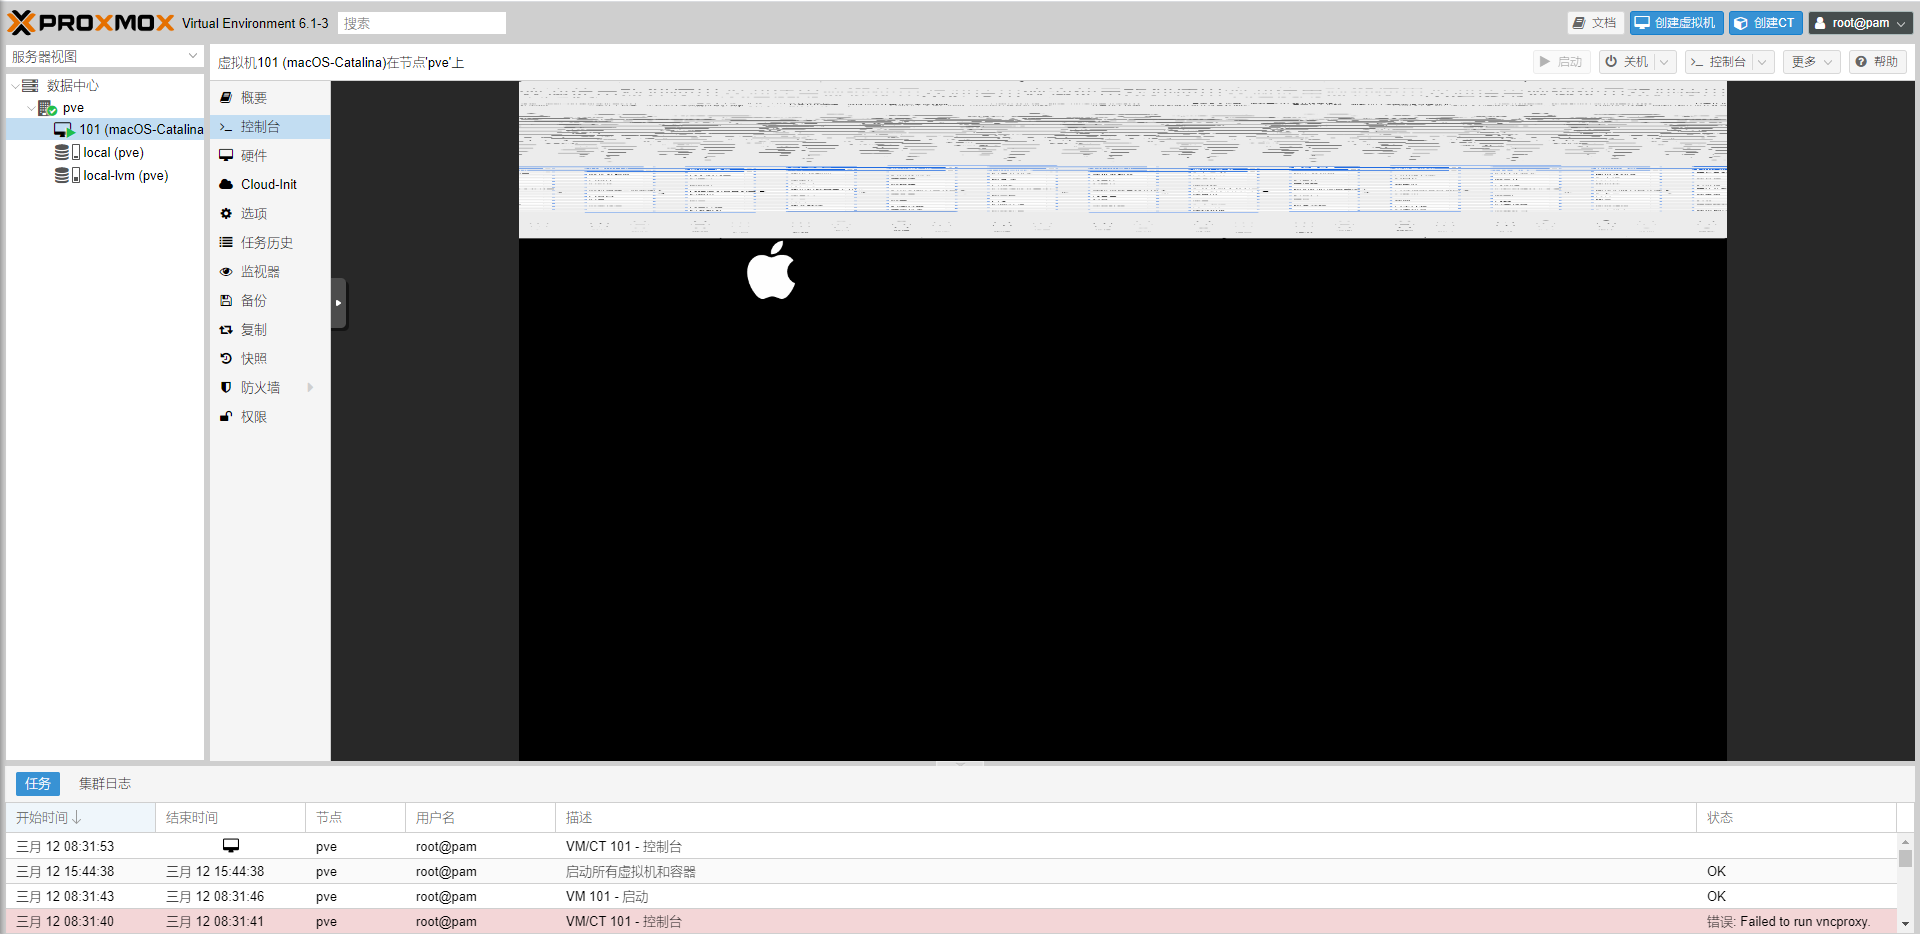The height and width of the screenshot is (934, 1920).
Task: Open the root@pam user menu
Action: [x=1860, y=23]
